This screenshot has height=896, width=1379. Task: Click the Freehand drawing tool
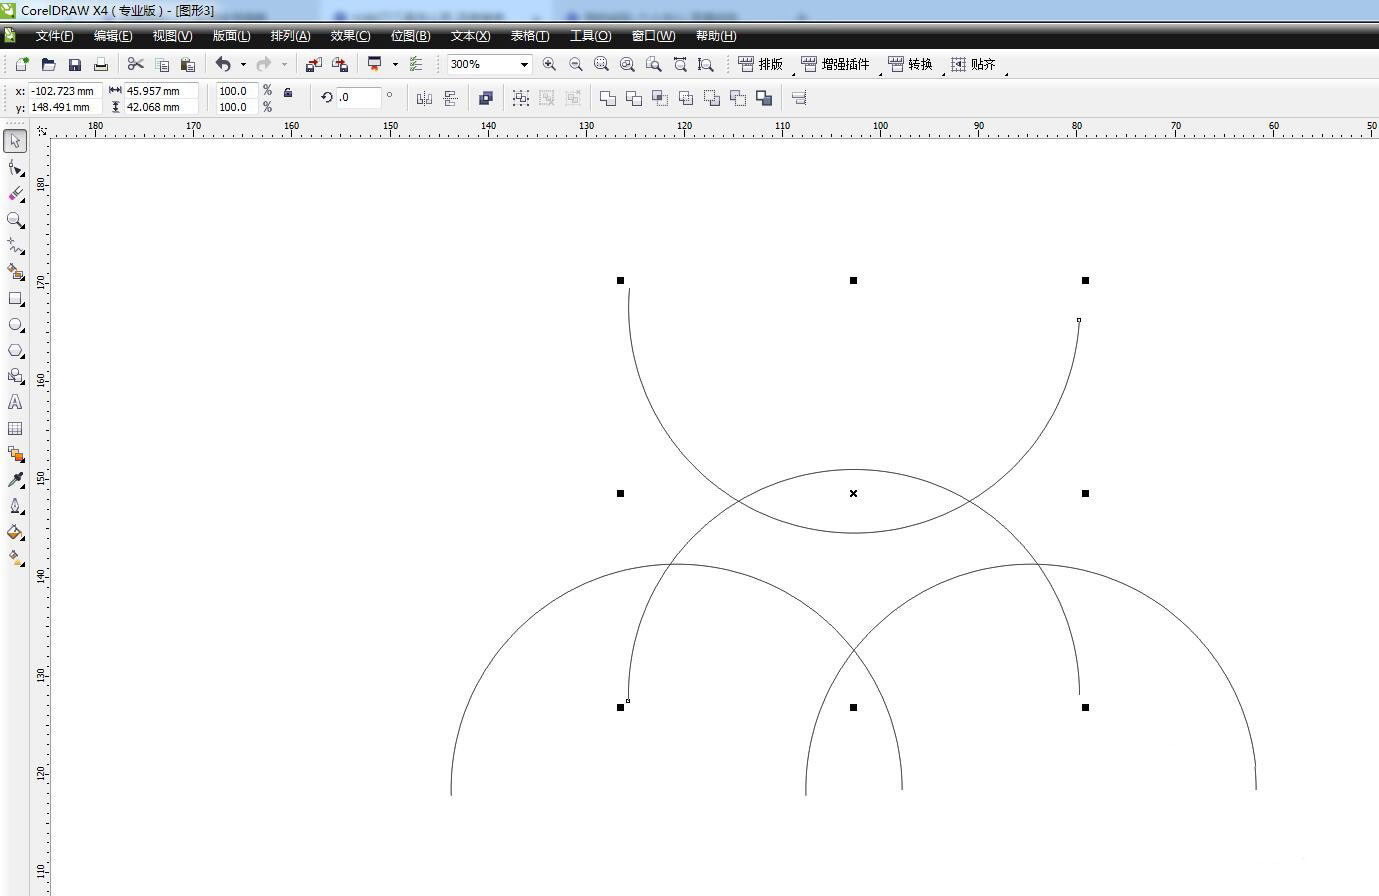click(15, 246)
